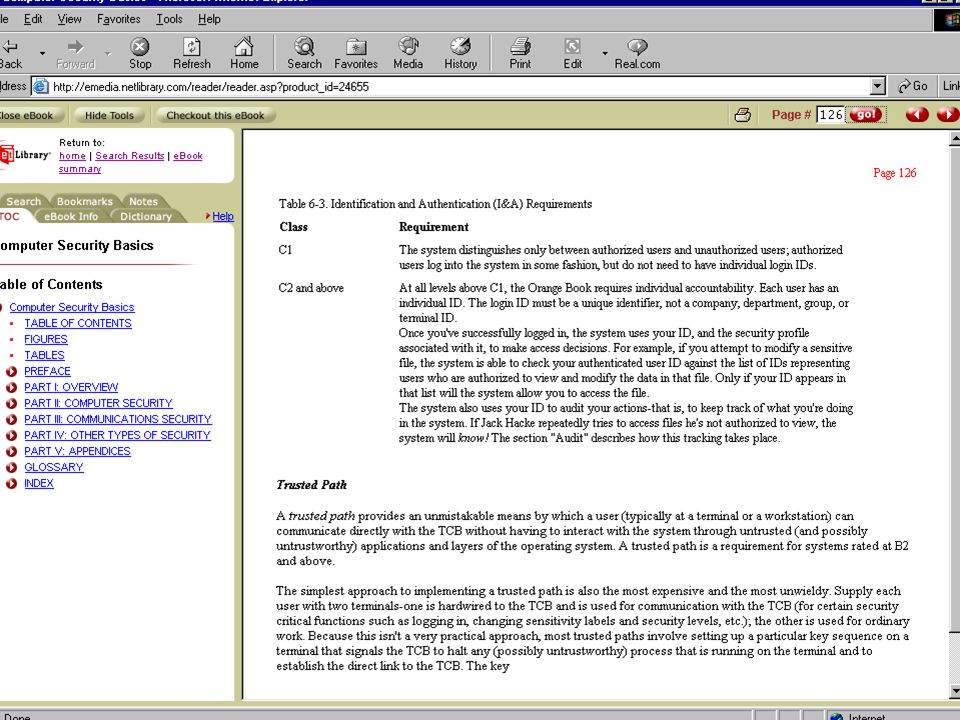Open the INDEX link
The image size is (960, 720).
[39, 482]
